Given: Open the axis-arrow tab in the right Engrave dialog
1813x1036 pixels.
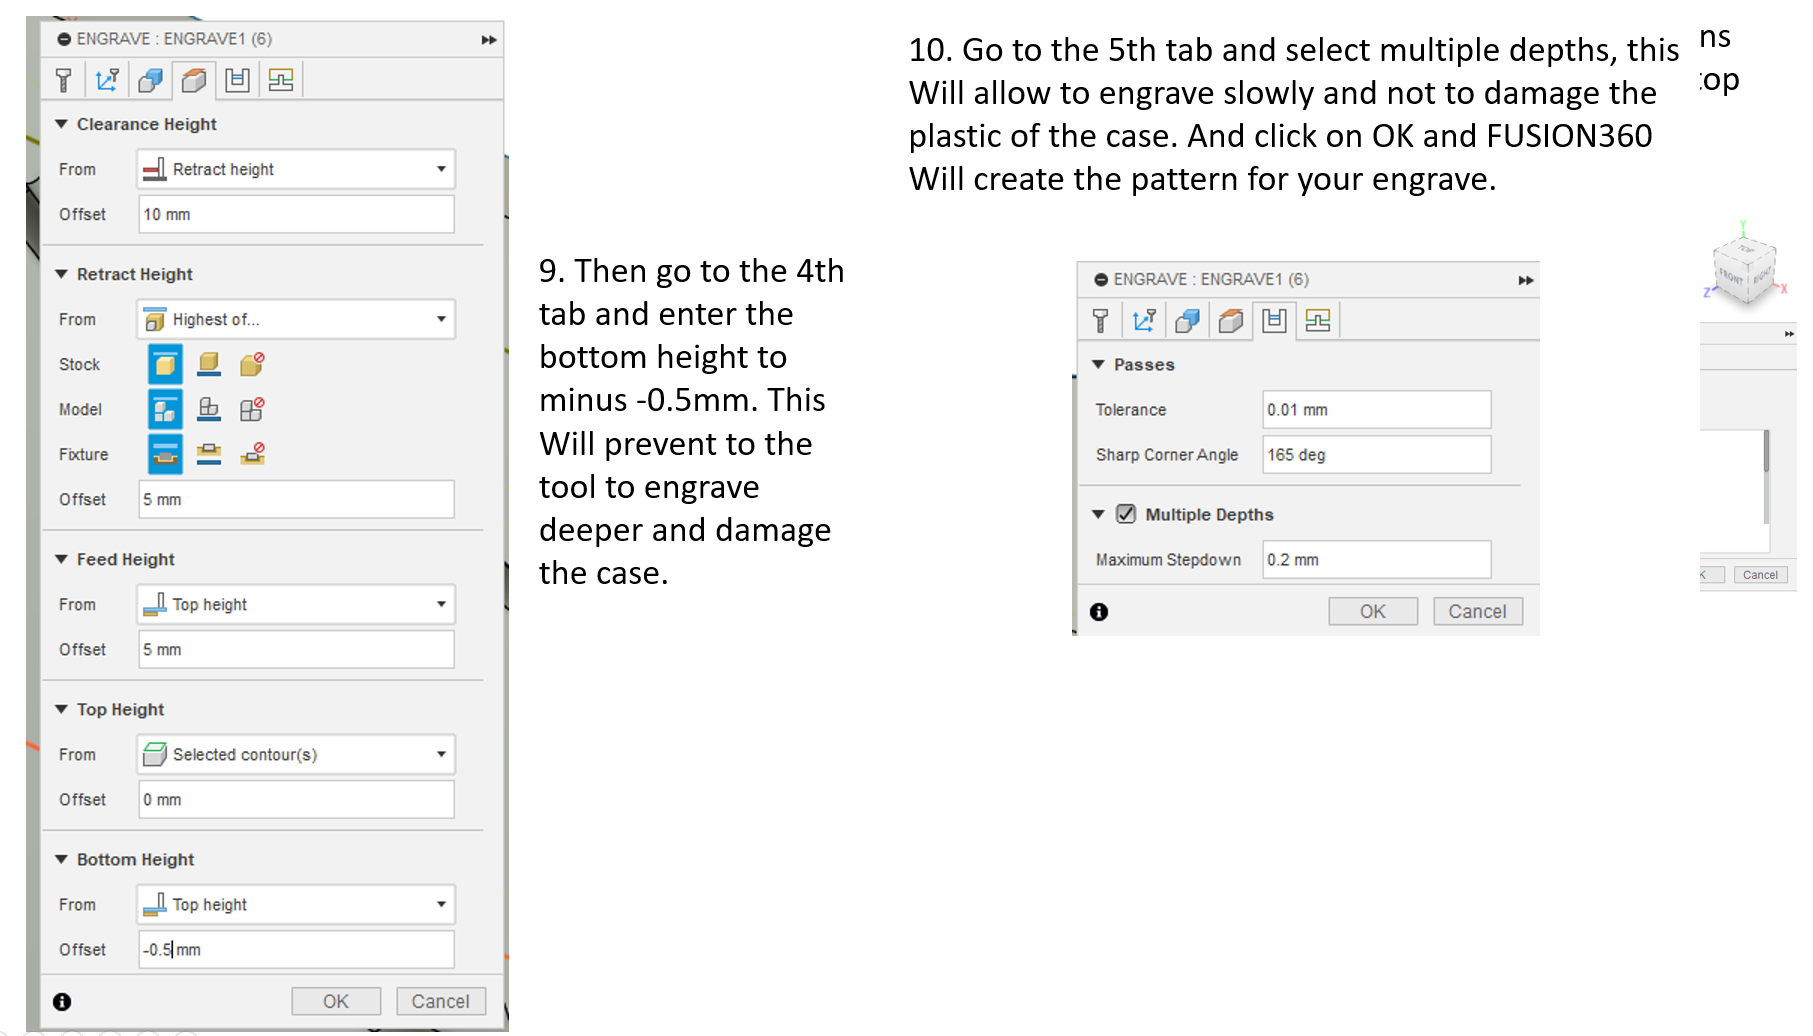Looking at the screenshot, I should coord(1144,320).
